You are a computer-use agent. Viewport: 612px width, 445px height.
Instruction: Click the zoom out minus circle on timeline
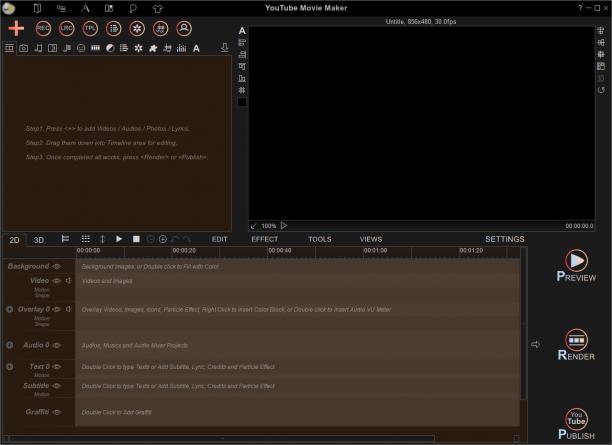coord(151,239)
